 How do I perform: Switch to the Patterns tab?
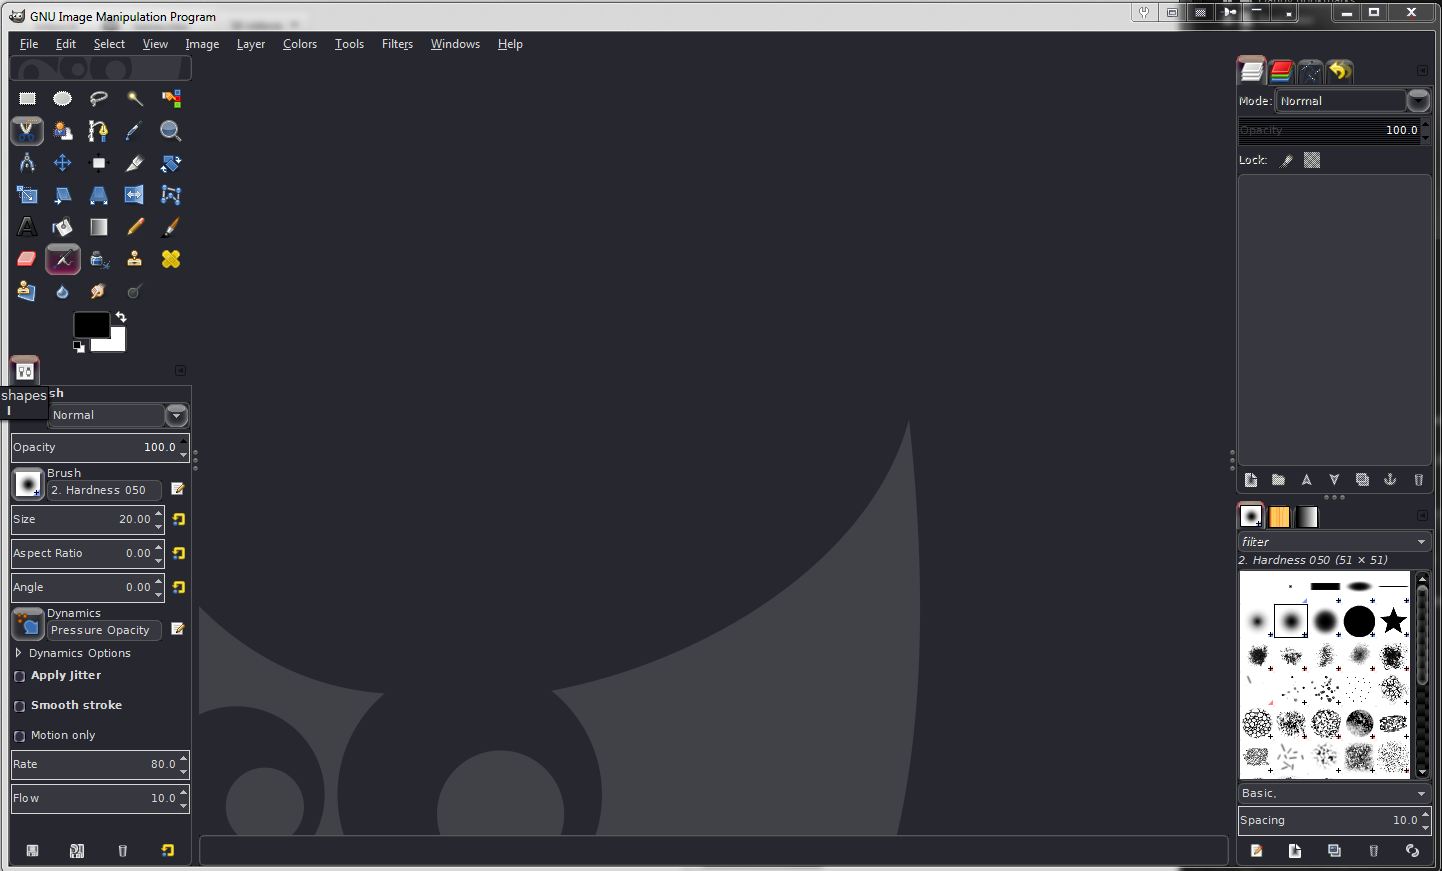[1279, 517]
